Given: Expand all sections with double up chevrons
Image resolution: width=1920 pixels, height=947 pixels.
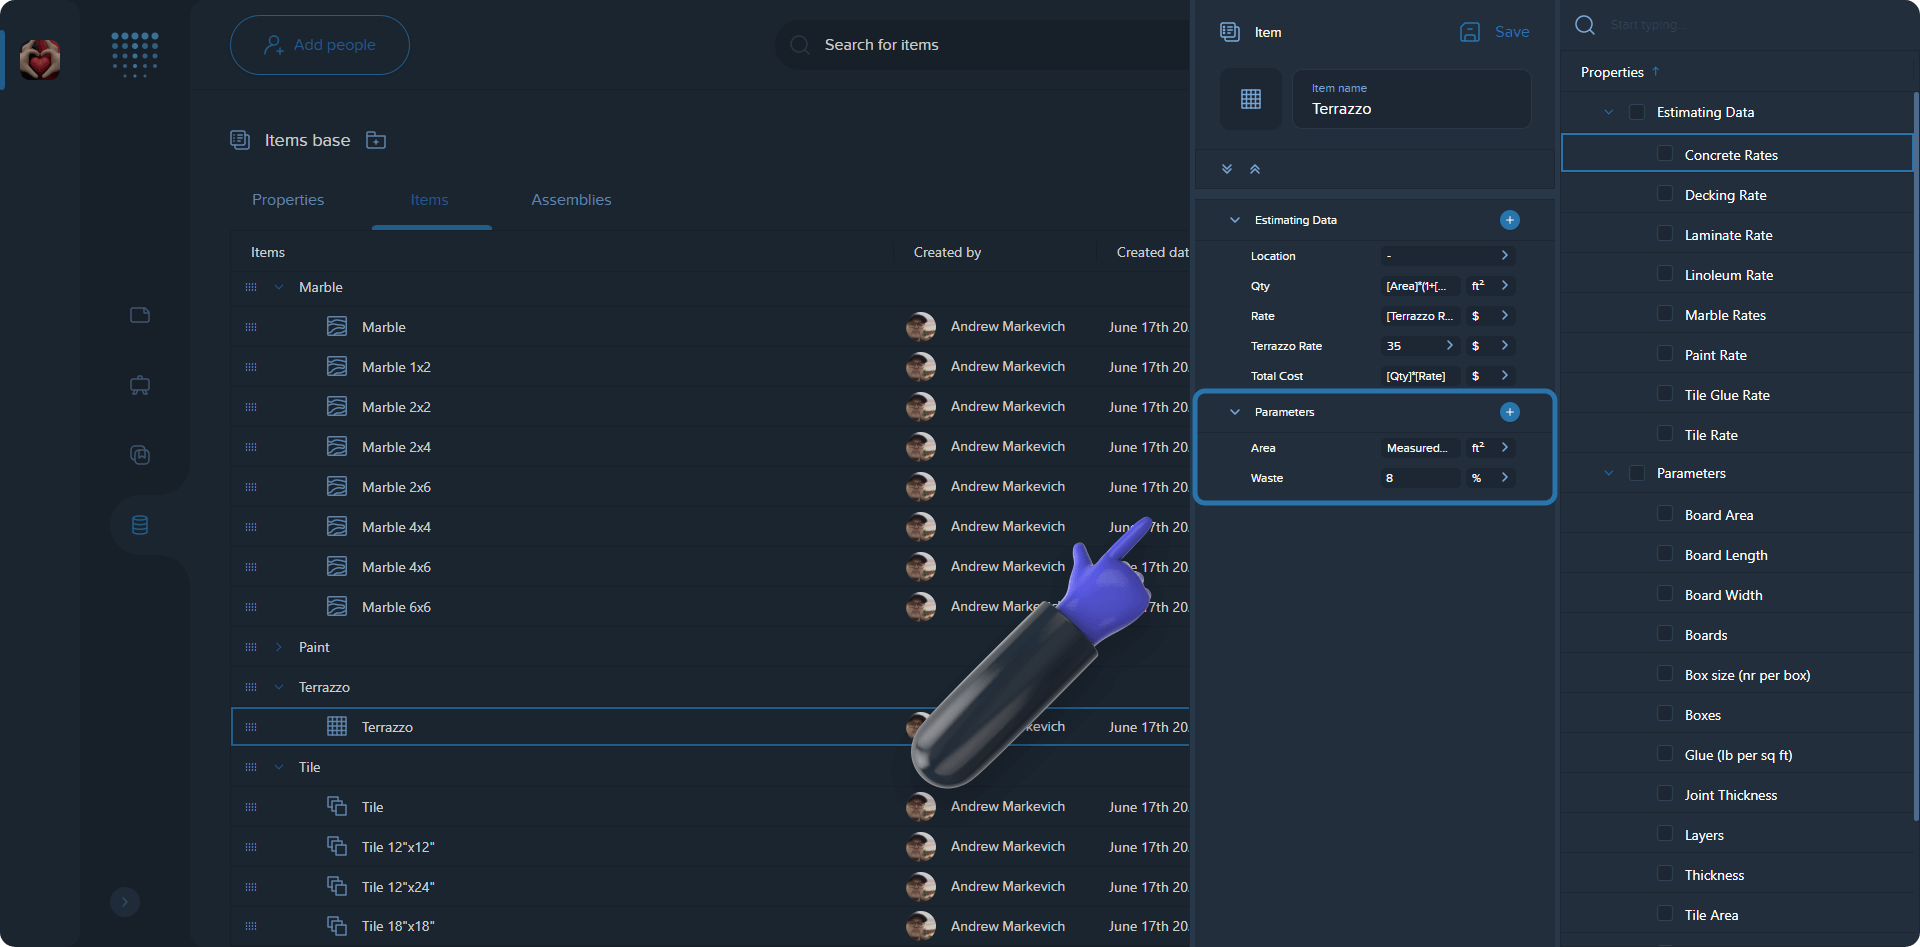Looking at the screenshot, I should pos(1255,169).
